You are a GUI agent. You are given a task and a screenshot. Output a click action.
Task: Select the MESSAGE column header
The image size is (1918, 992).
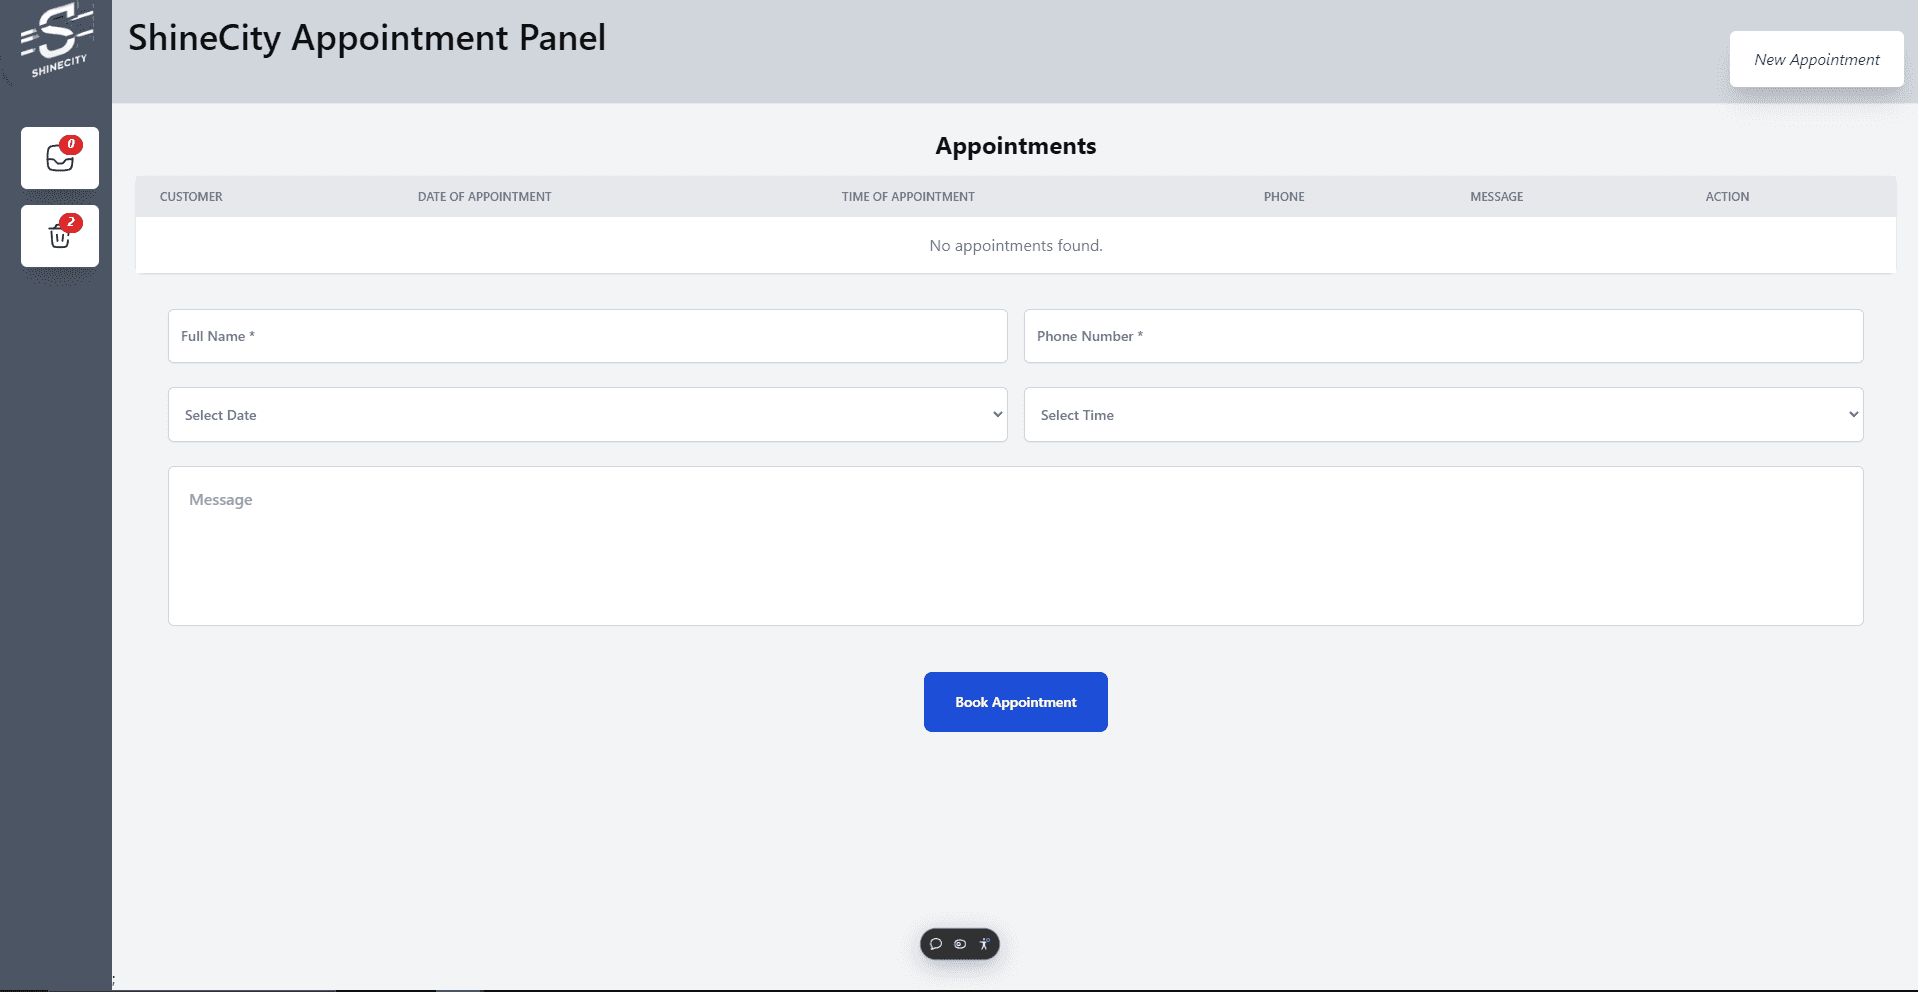coord(1496,197)
